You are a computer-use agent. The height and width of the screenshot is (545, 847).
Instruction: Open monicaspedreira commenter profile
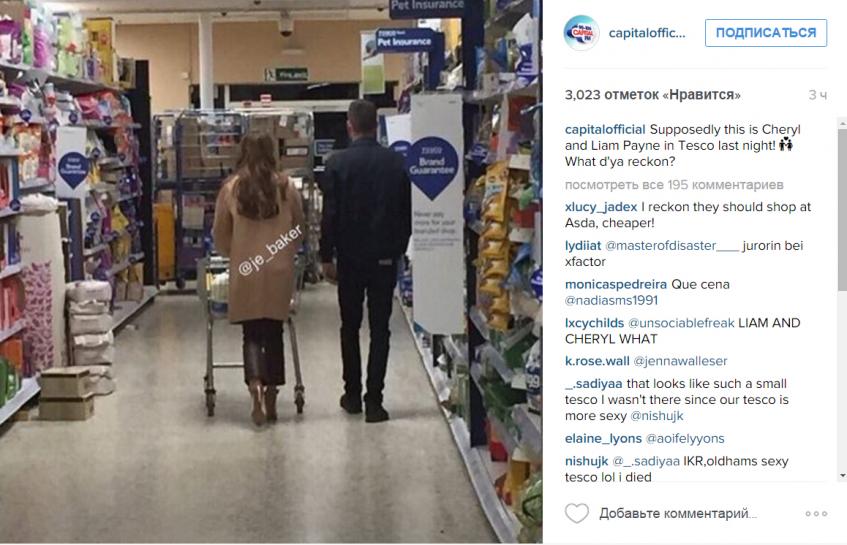(x=616, y=285)
